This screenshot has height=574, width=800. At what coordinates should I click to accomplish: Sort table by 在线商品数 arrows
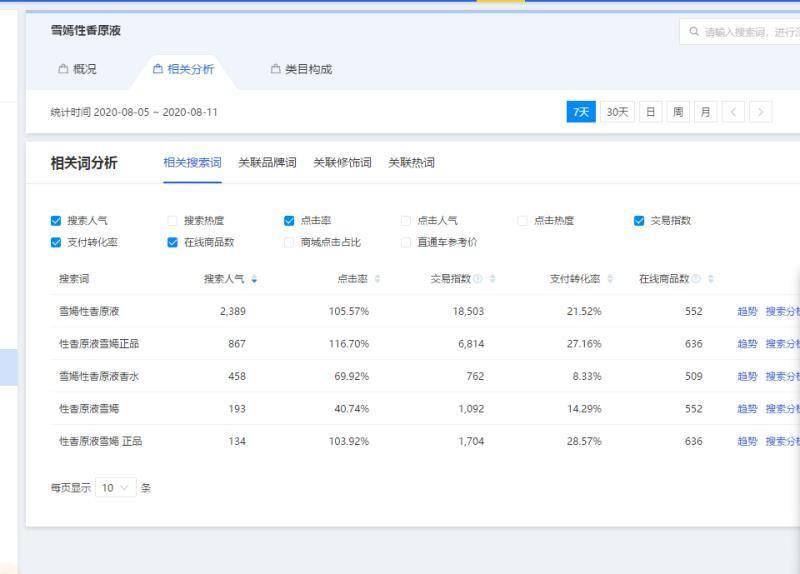(x=711, y=279)
